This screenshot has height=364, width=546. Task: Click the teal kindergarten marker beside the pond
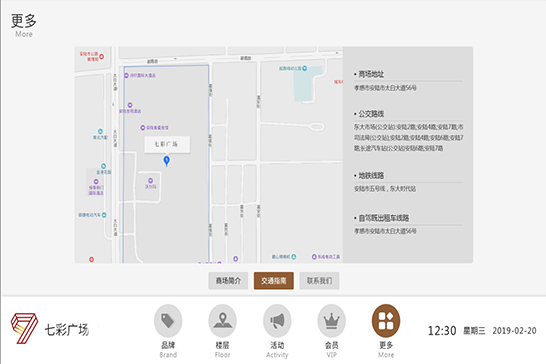(305, 68)
